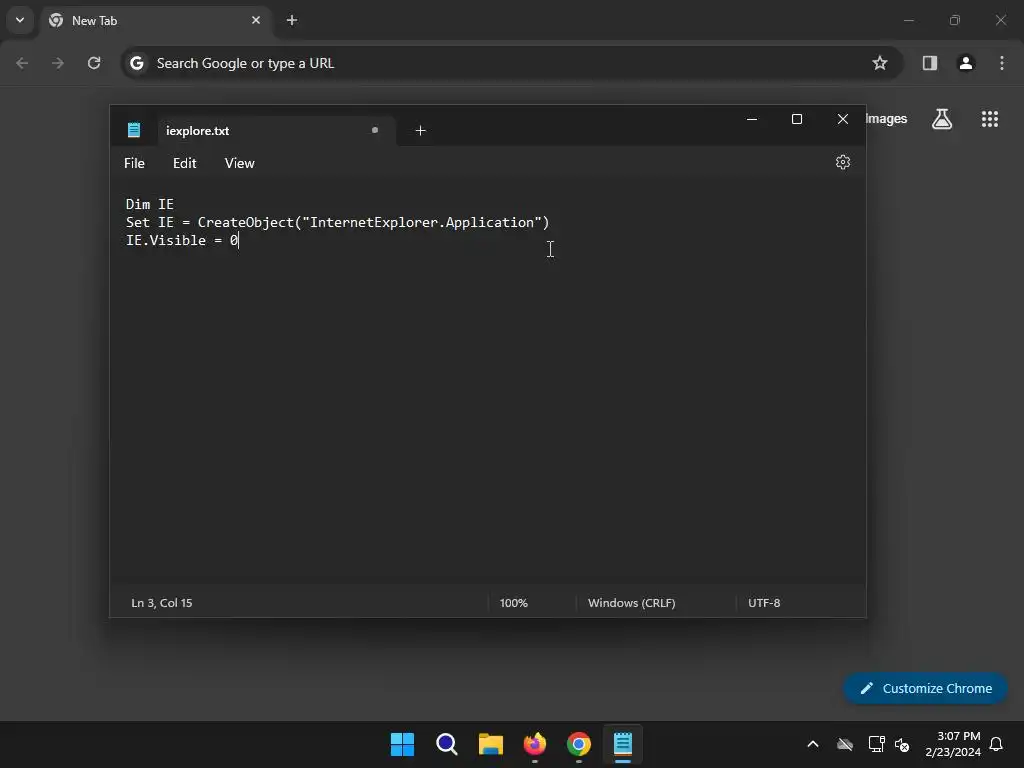Open taskbar Search
The width and height of the screenshot is (1024, 768).
pyautogui.click(x=447, y=744)
